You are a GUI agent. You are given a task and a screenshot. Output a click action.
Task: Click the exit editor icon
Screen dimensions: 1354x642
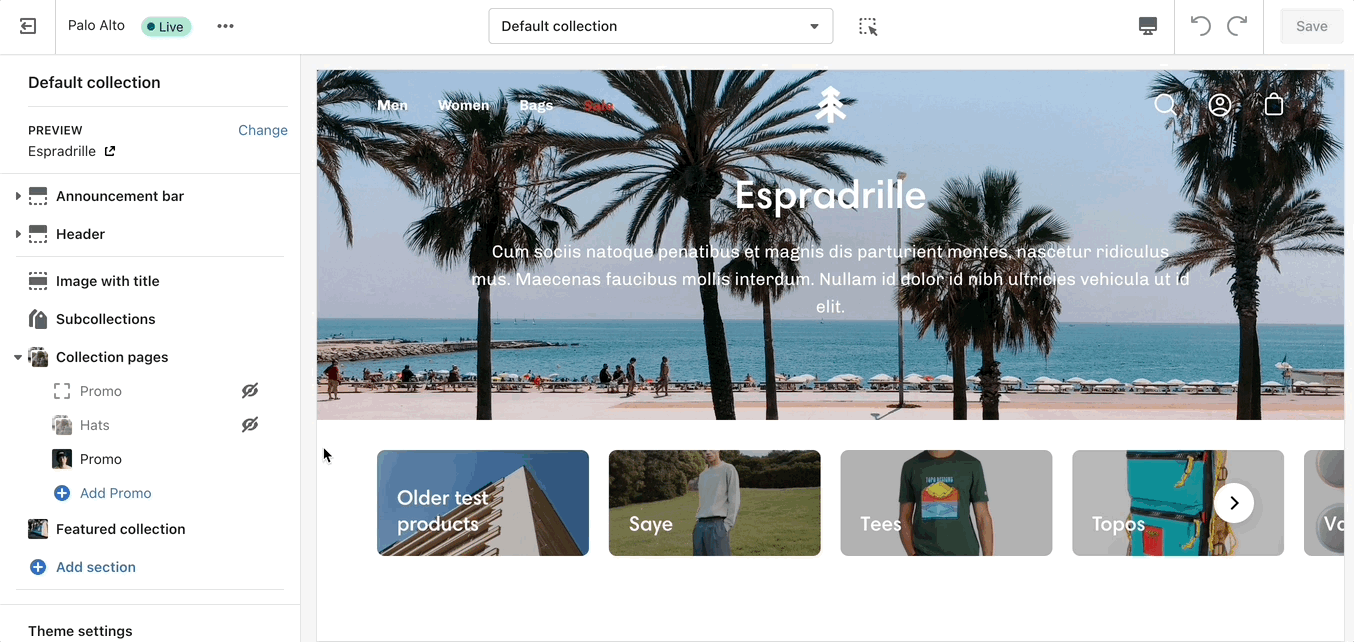pyautogui.click(x=28, y=26)
